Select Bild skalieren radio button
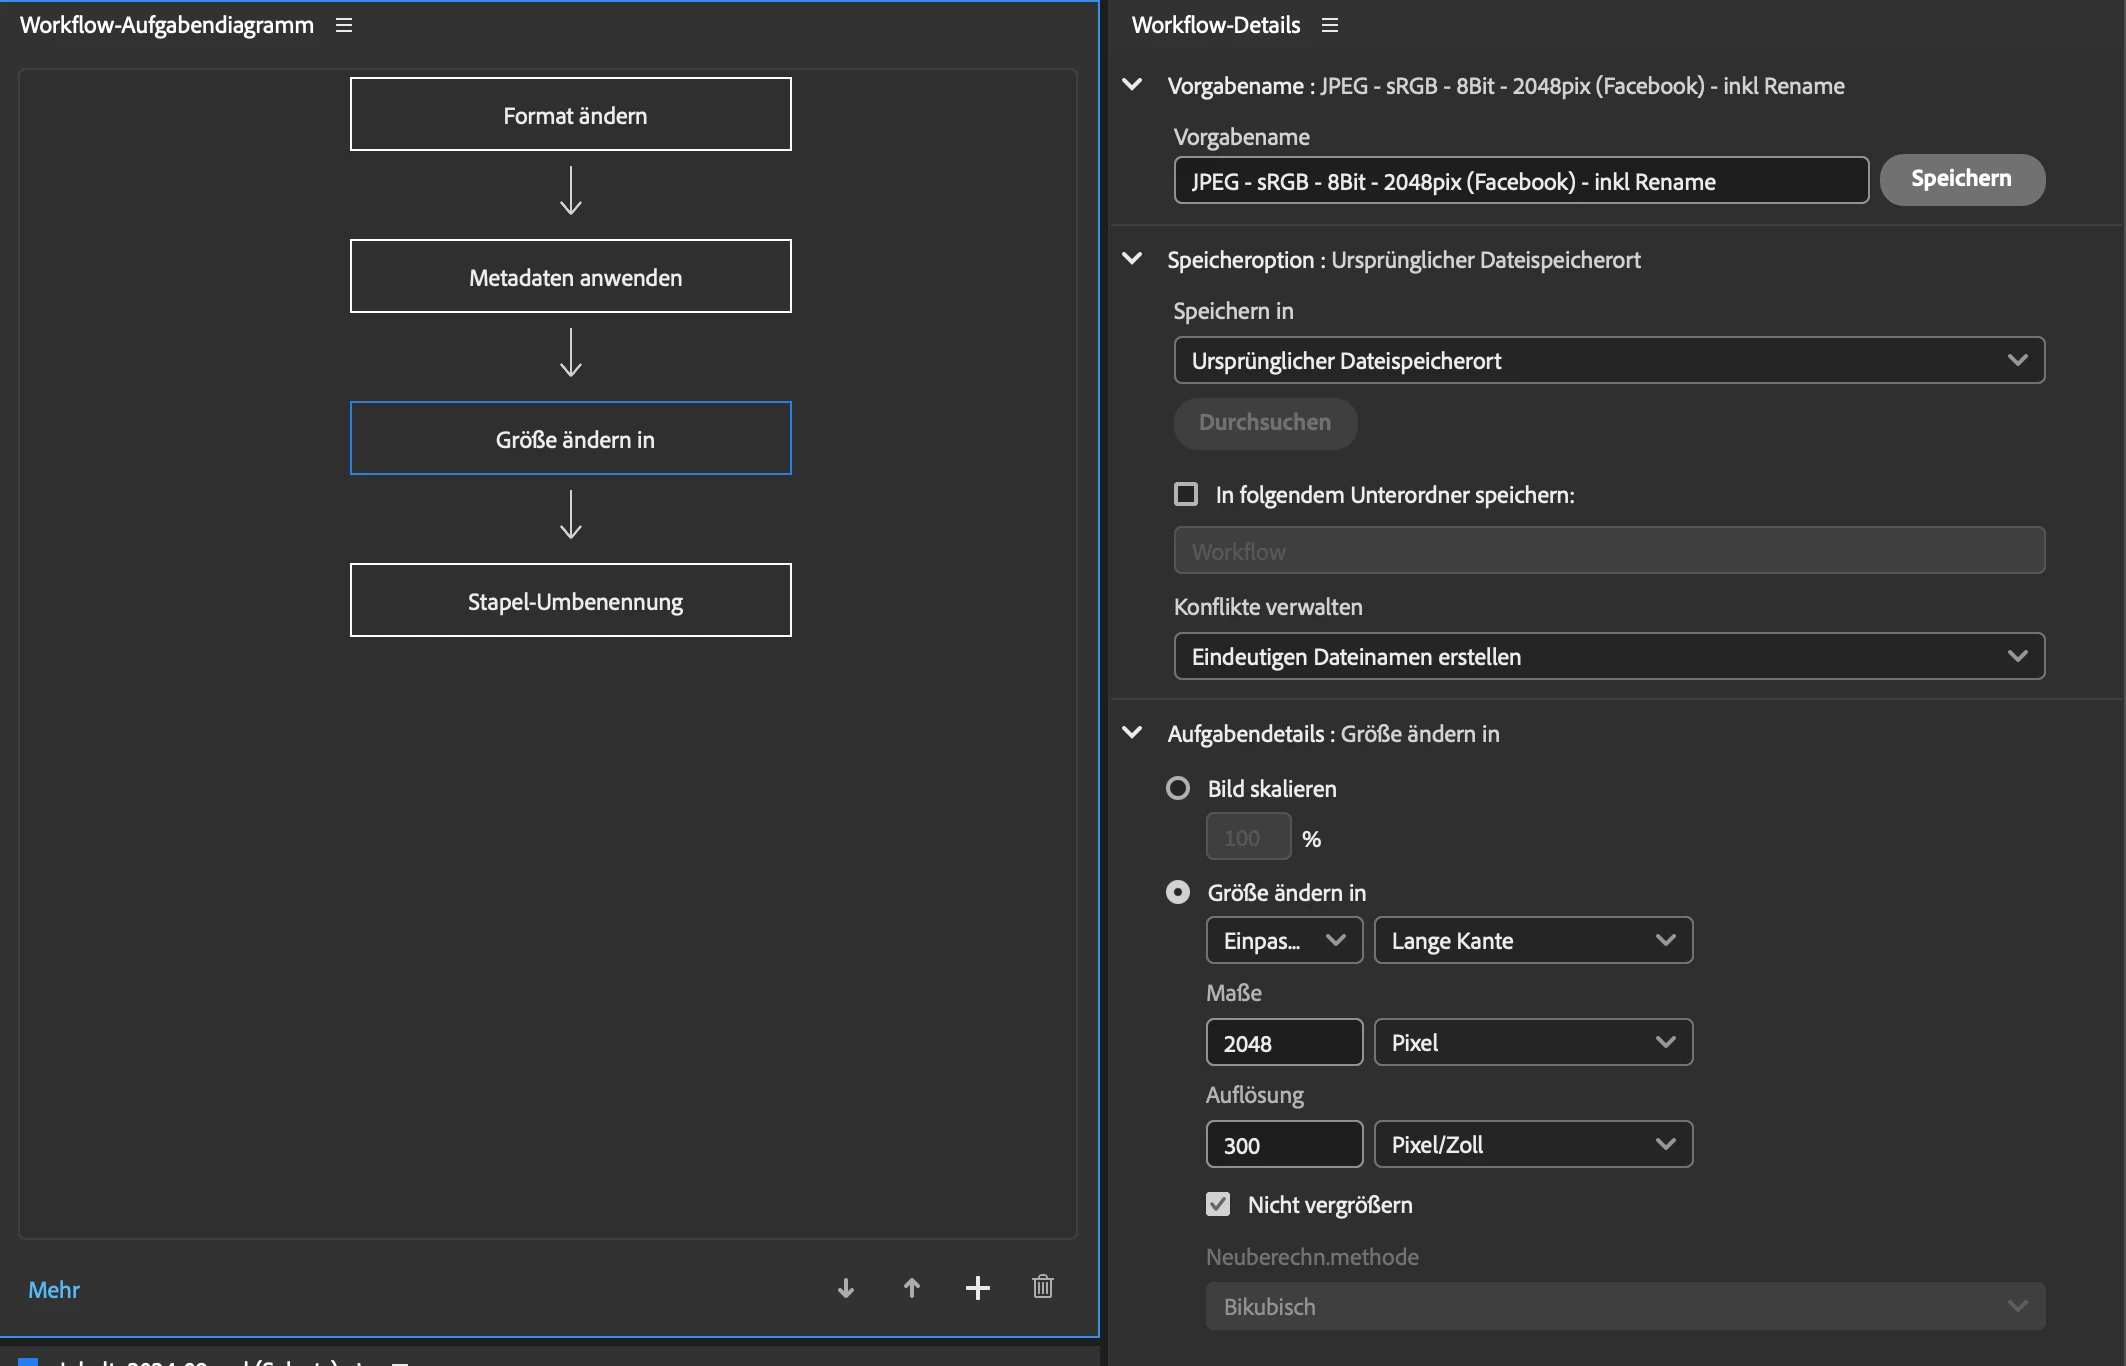The image size is (2126, 1366). pyautogui.click(x=1178, y=788)
